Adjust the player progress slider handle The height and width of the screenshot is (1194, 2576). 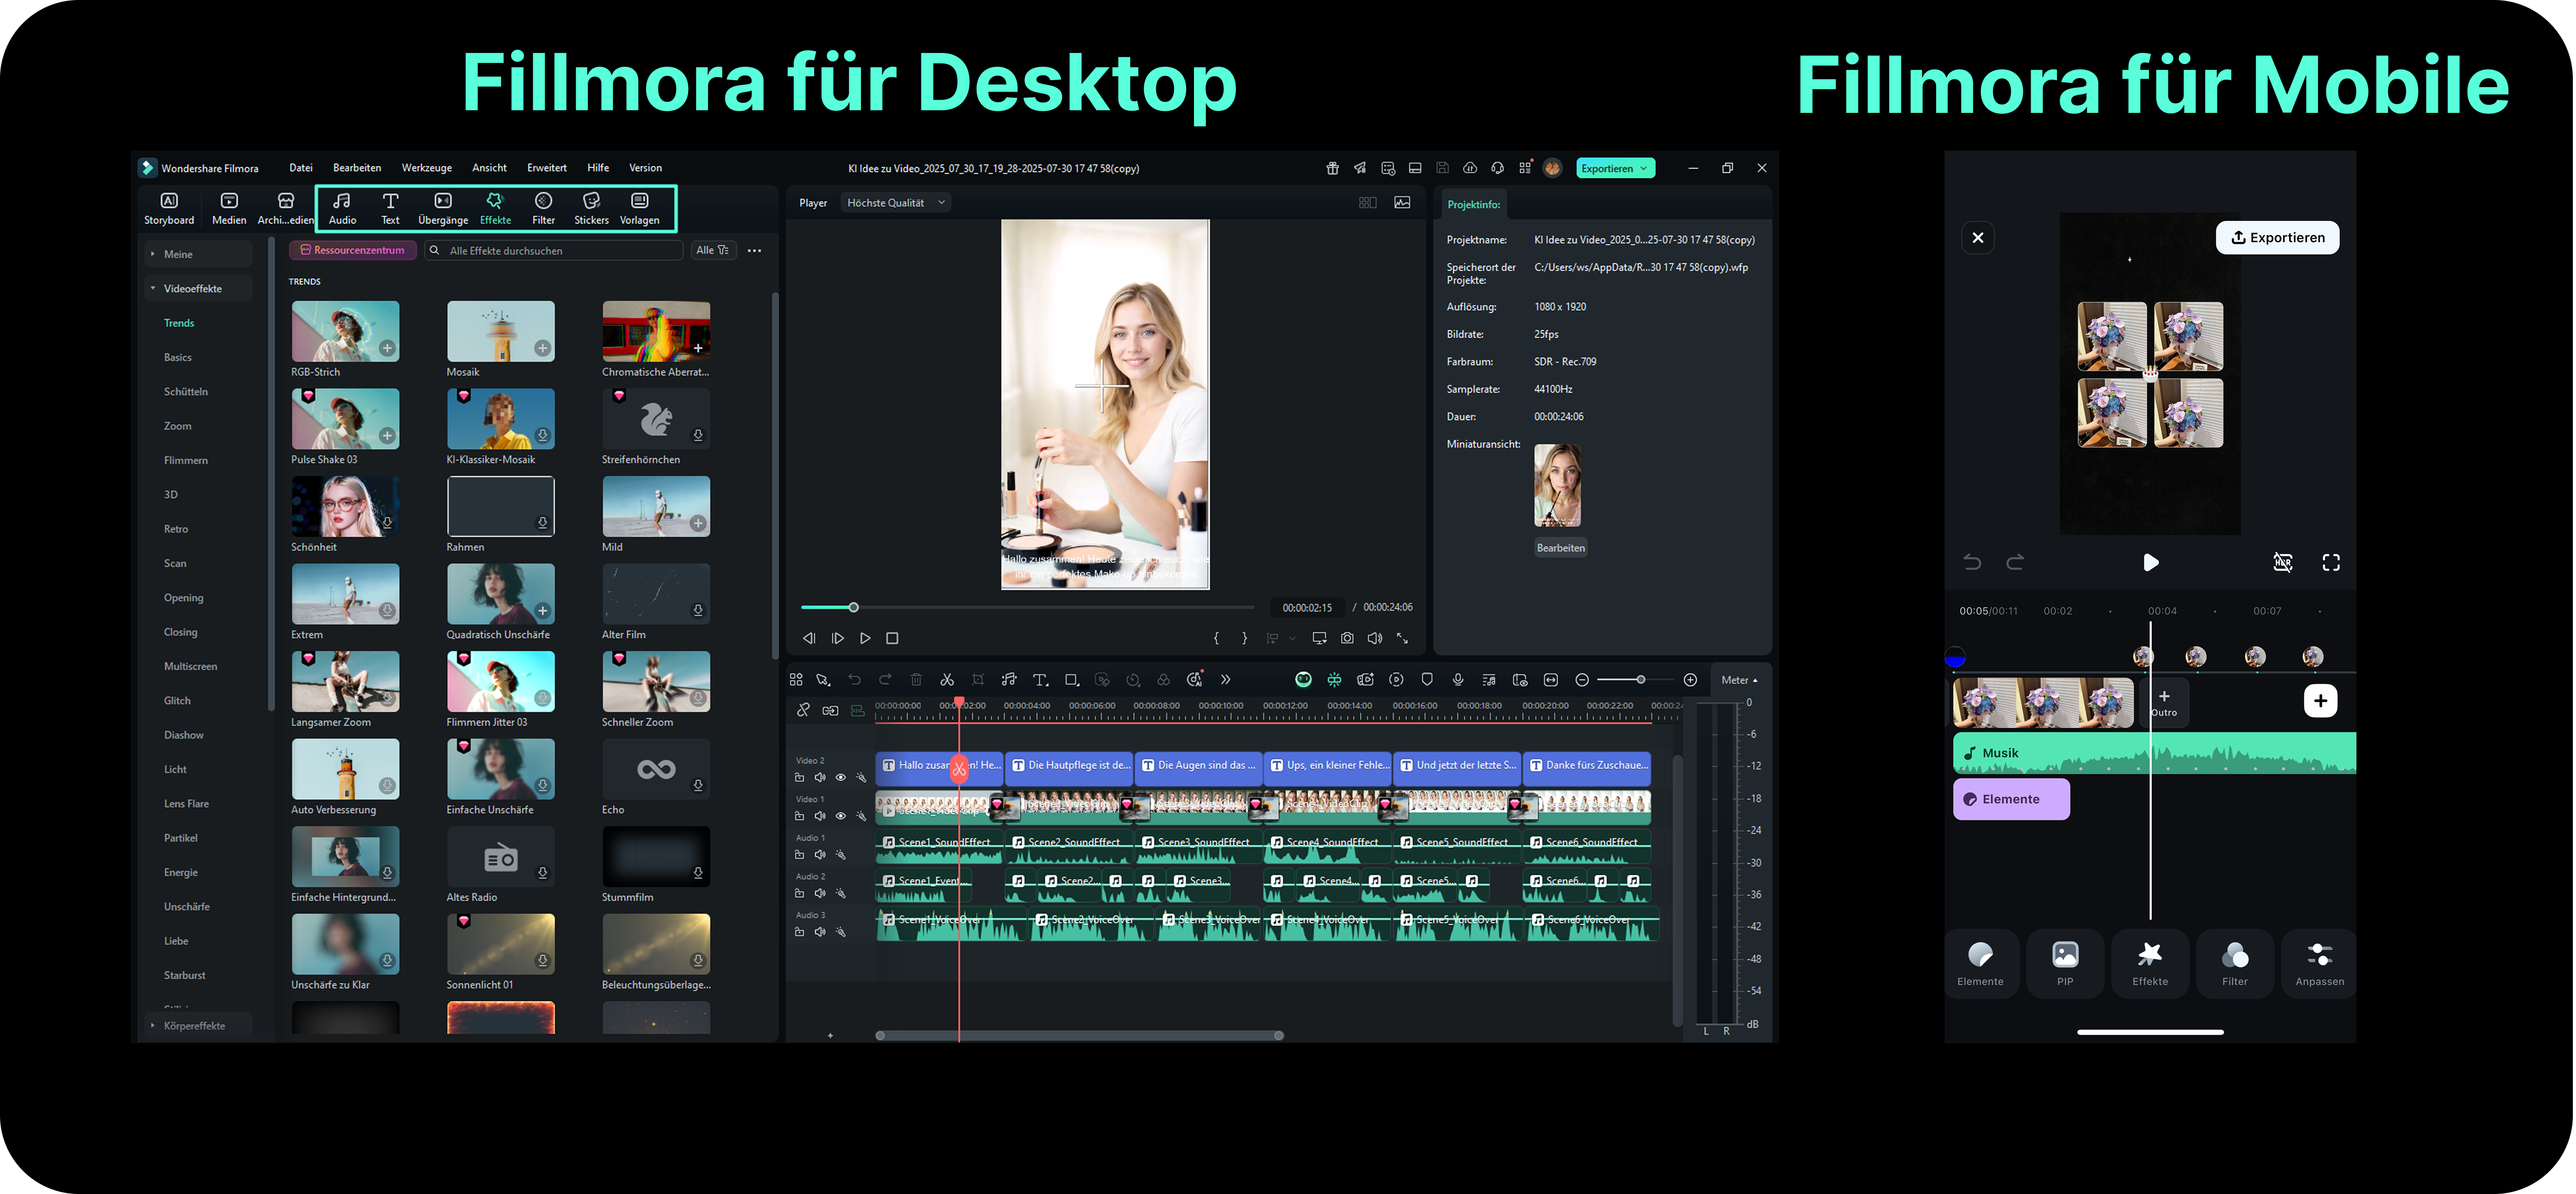click(x=853, y=607)
